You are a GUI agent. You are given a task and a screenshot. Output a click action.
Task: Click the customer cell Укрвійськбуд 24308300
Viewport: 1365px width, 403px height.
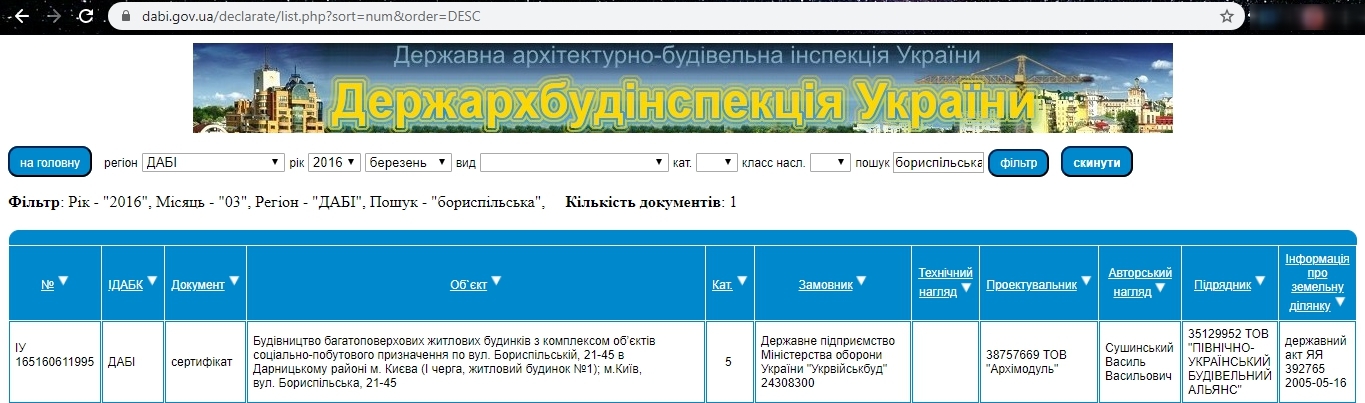pos(834,362)
